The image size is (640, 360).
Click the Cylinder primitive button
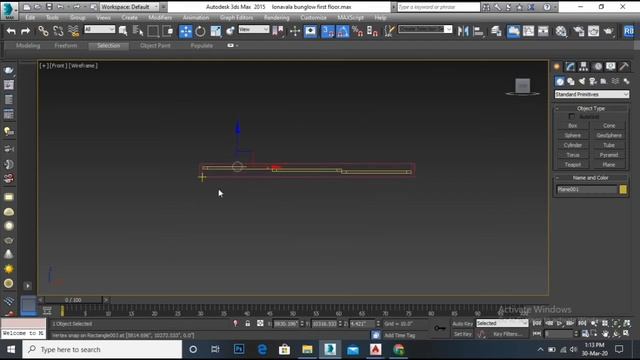point(573,145)
